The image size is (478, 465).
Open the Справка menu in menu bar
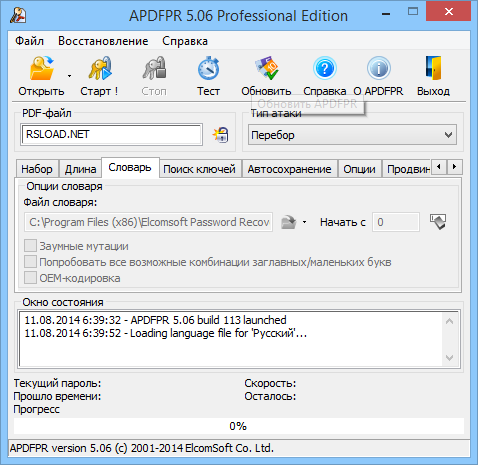(185, 41)
